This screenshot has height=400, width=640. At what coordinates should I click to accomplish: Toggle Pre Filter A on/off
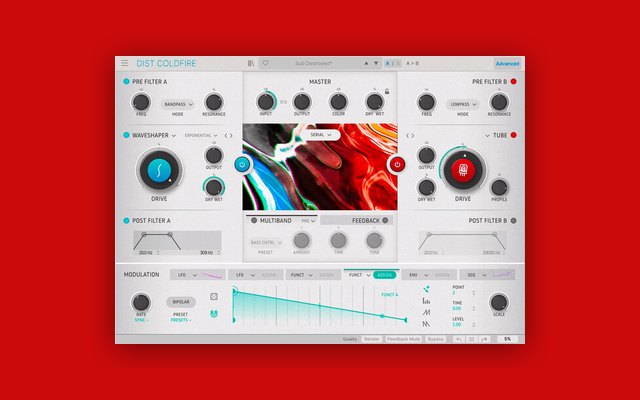tap(127, 82)
